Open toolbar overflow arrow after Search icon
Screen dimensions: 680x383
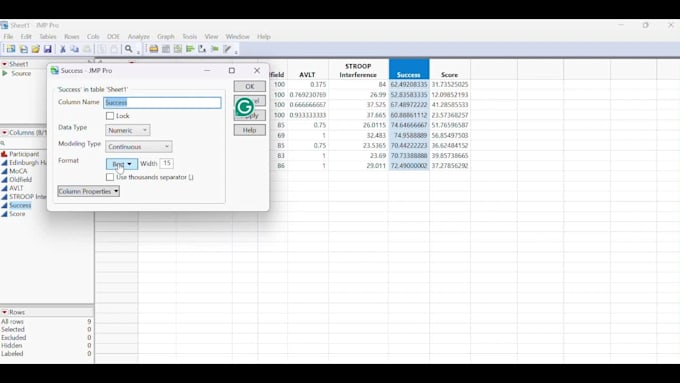point(138,52)
